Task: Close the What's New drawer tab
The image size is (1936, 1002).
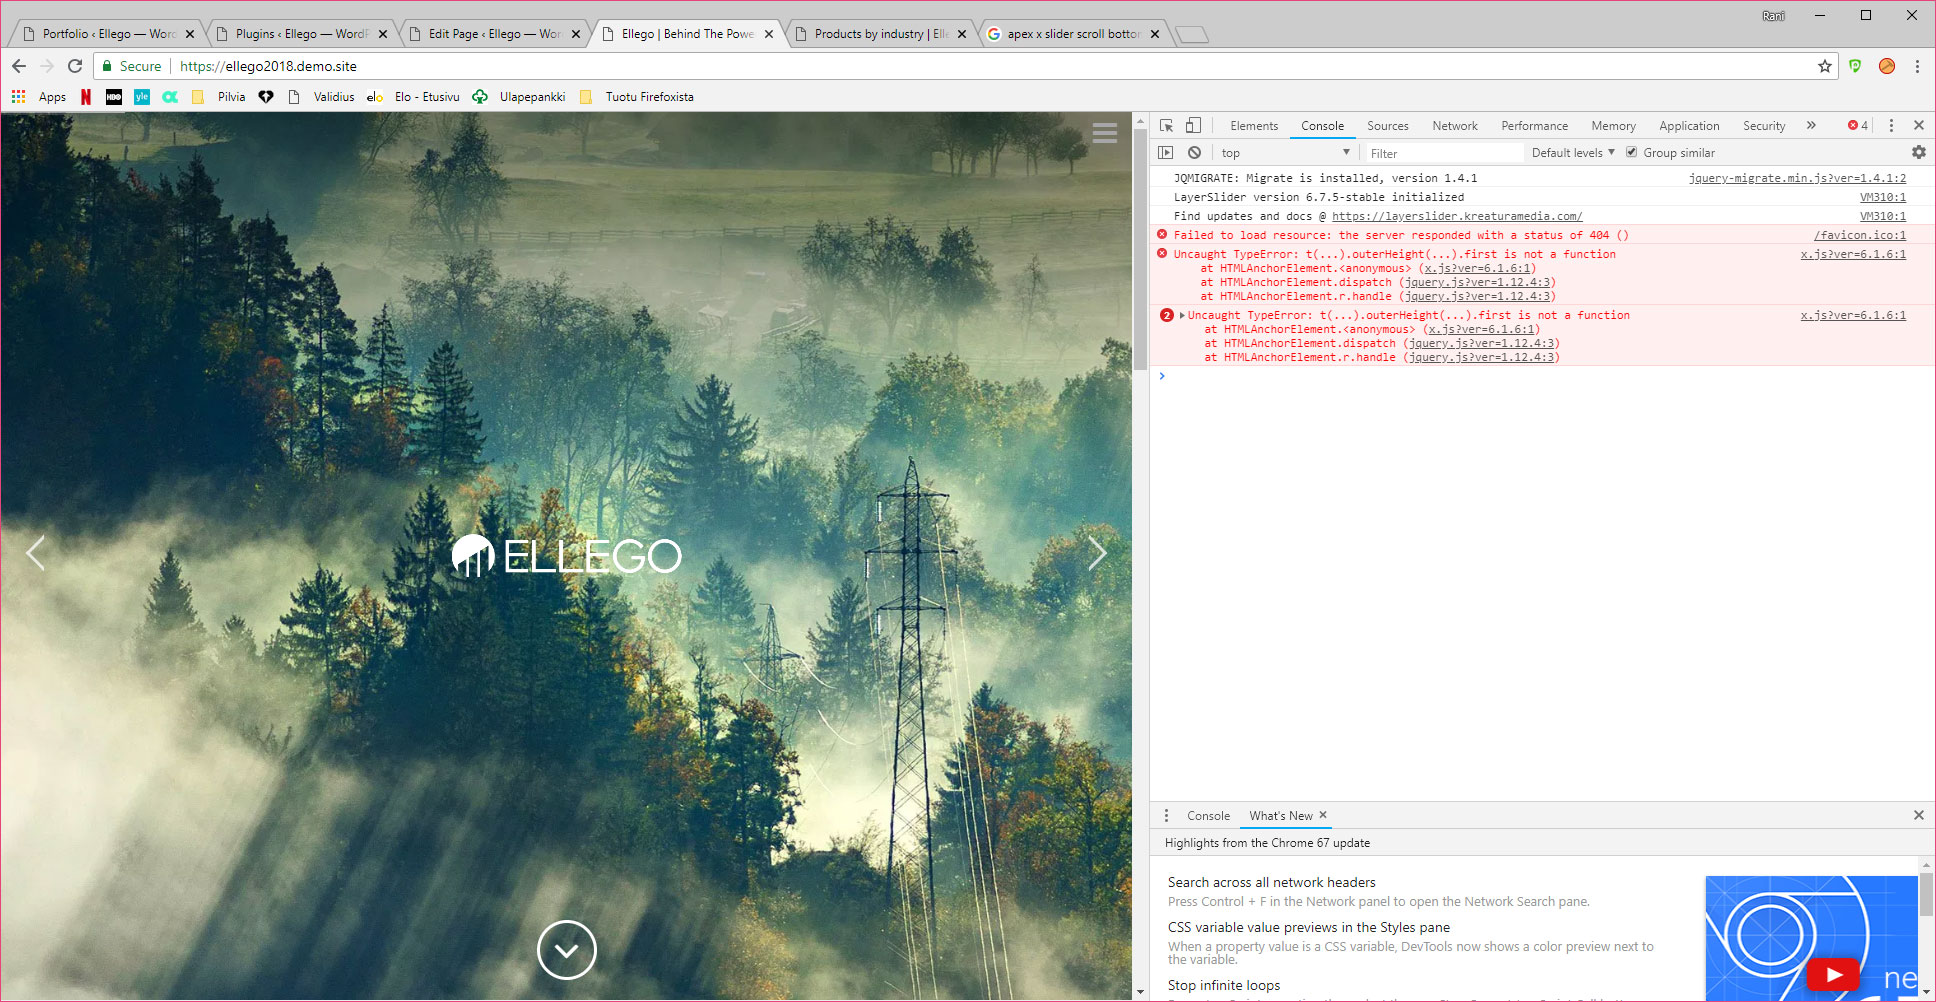Action: 1323,815
